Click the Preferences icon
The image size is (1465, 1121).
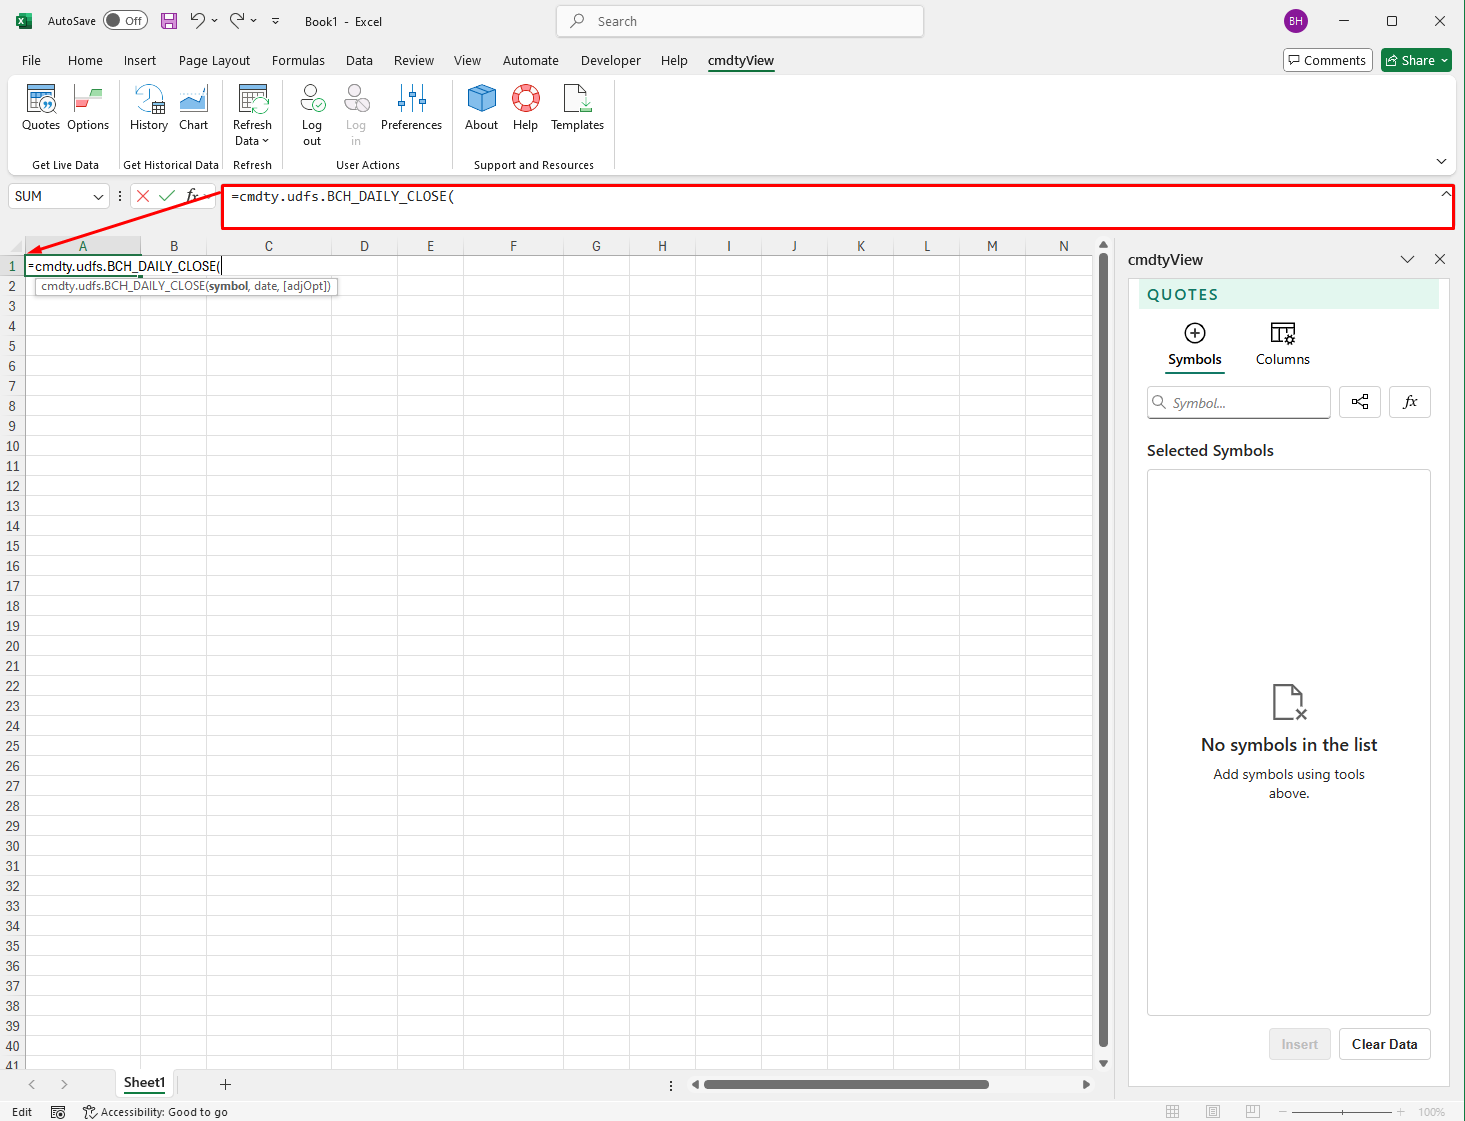click(411, 108)
